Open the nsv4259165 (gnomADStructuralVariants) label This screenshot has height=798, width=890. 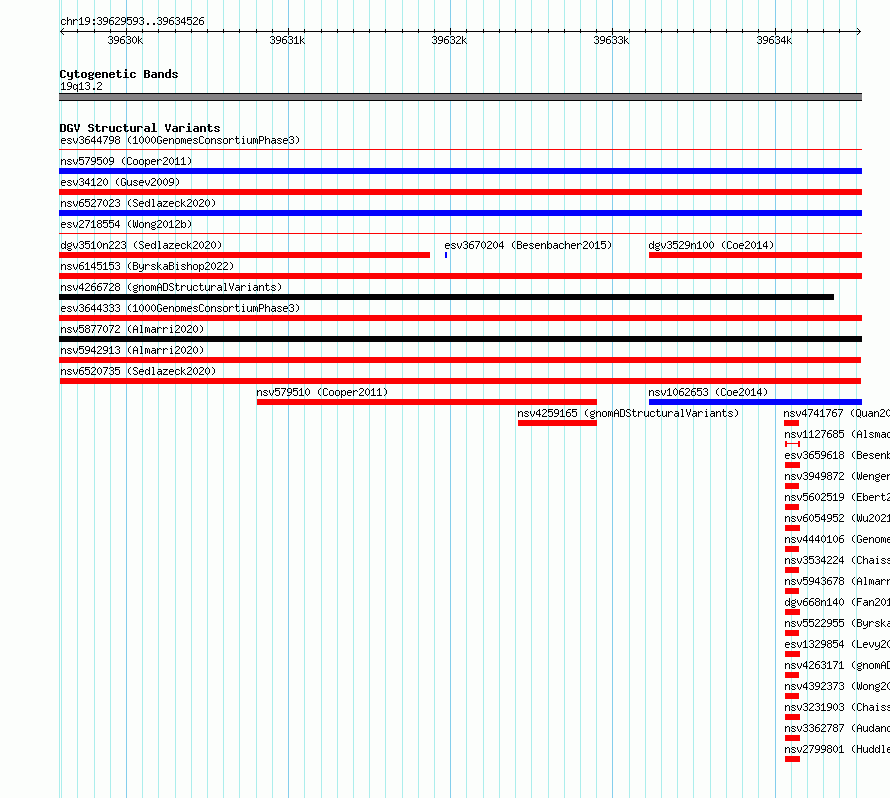[628, 413]
